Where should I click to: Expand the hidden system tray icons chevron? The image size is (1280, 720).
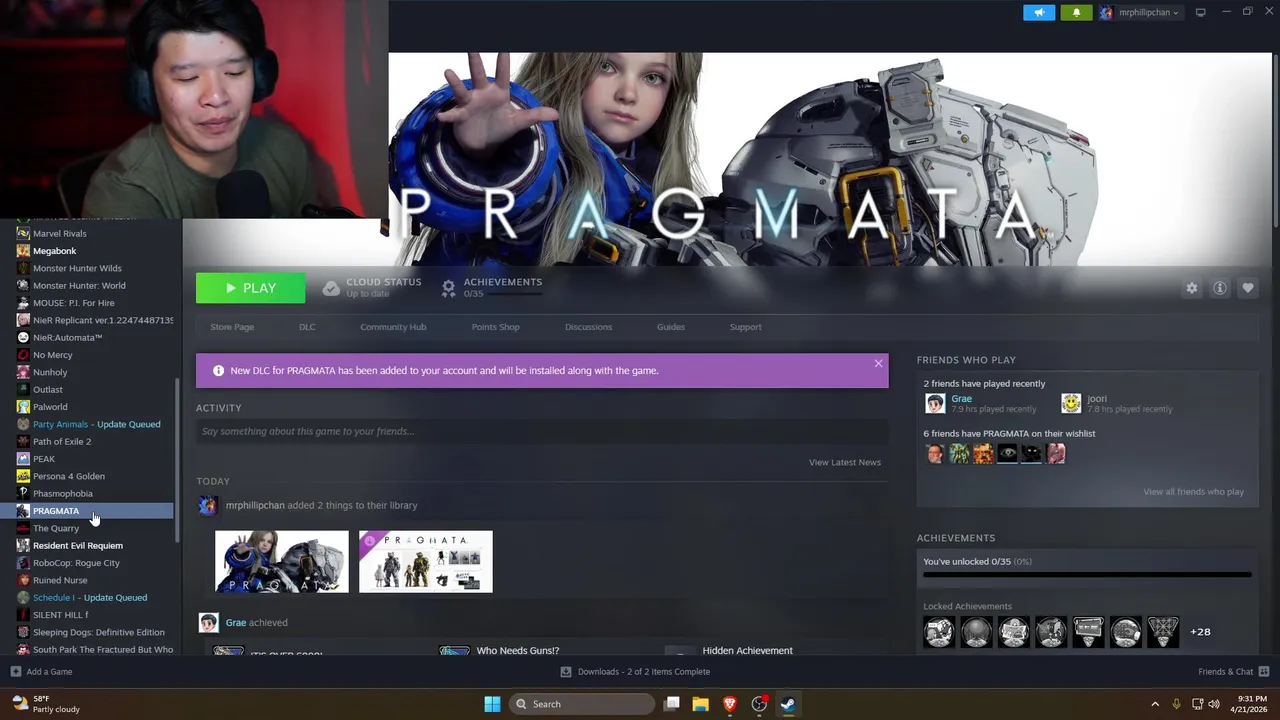tap(1155, 704)
